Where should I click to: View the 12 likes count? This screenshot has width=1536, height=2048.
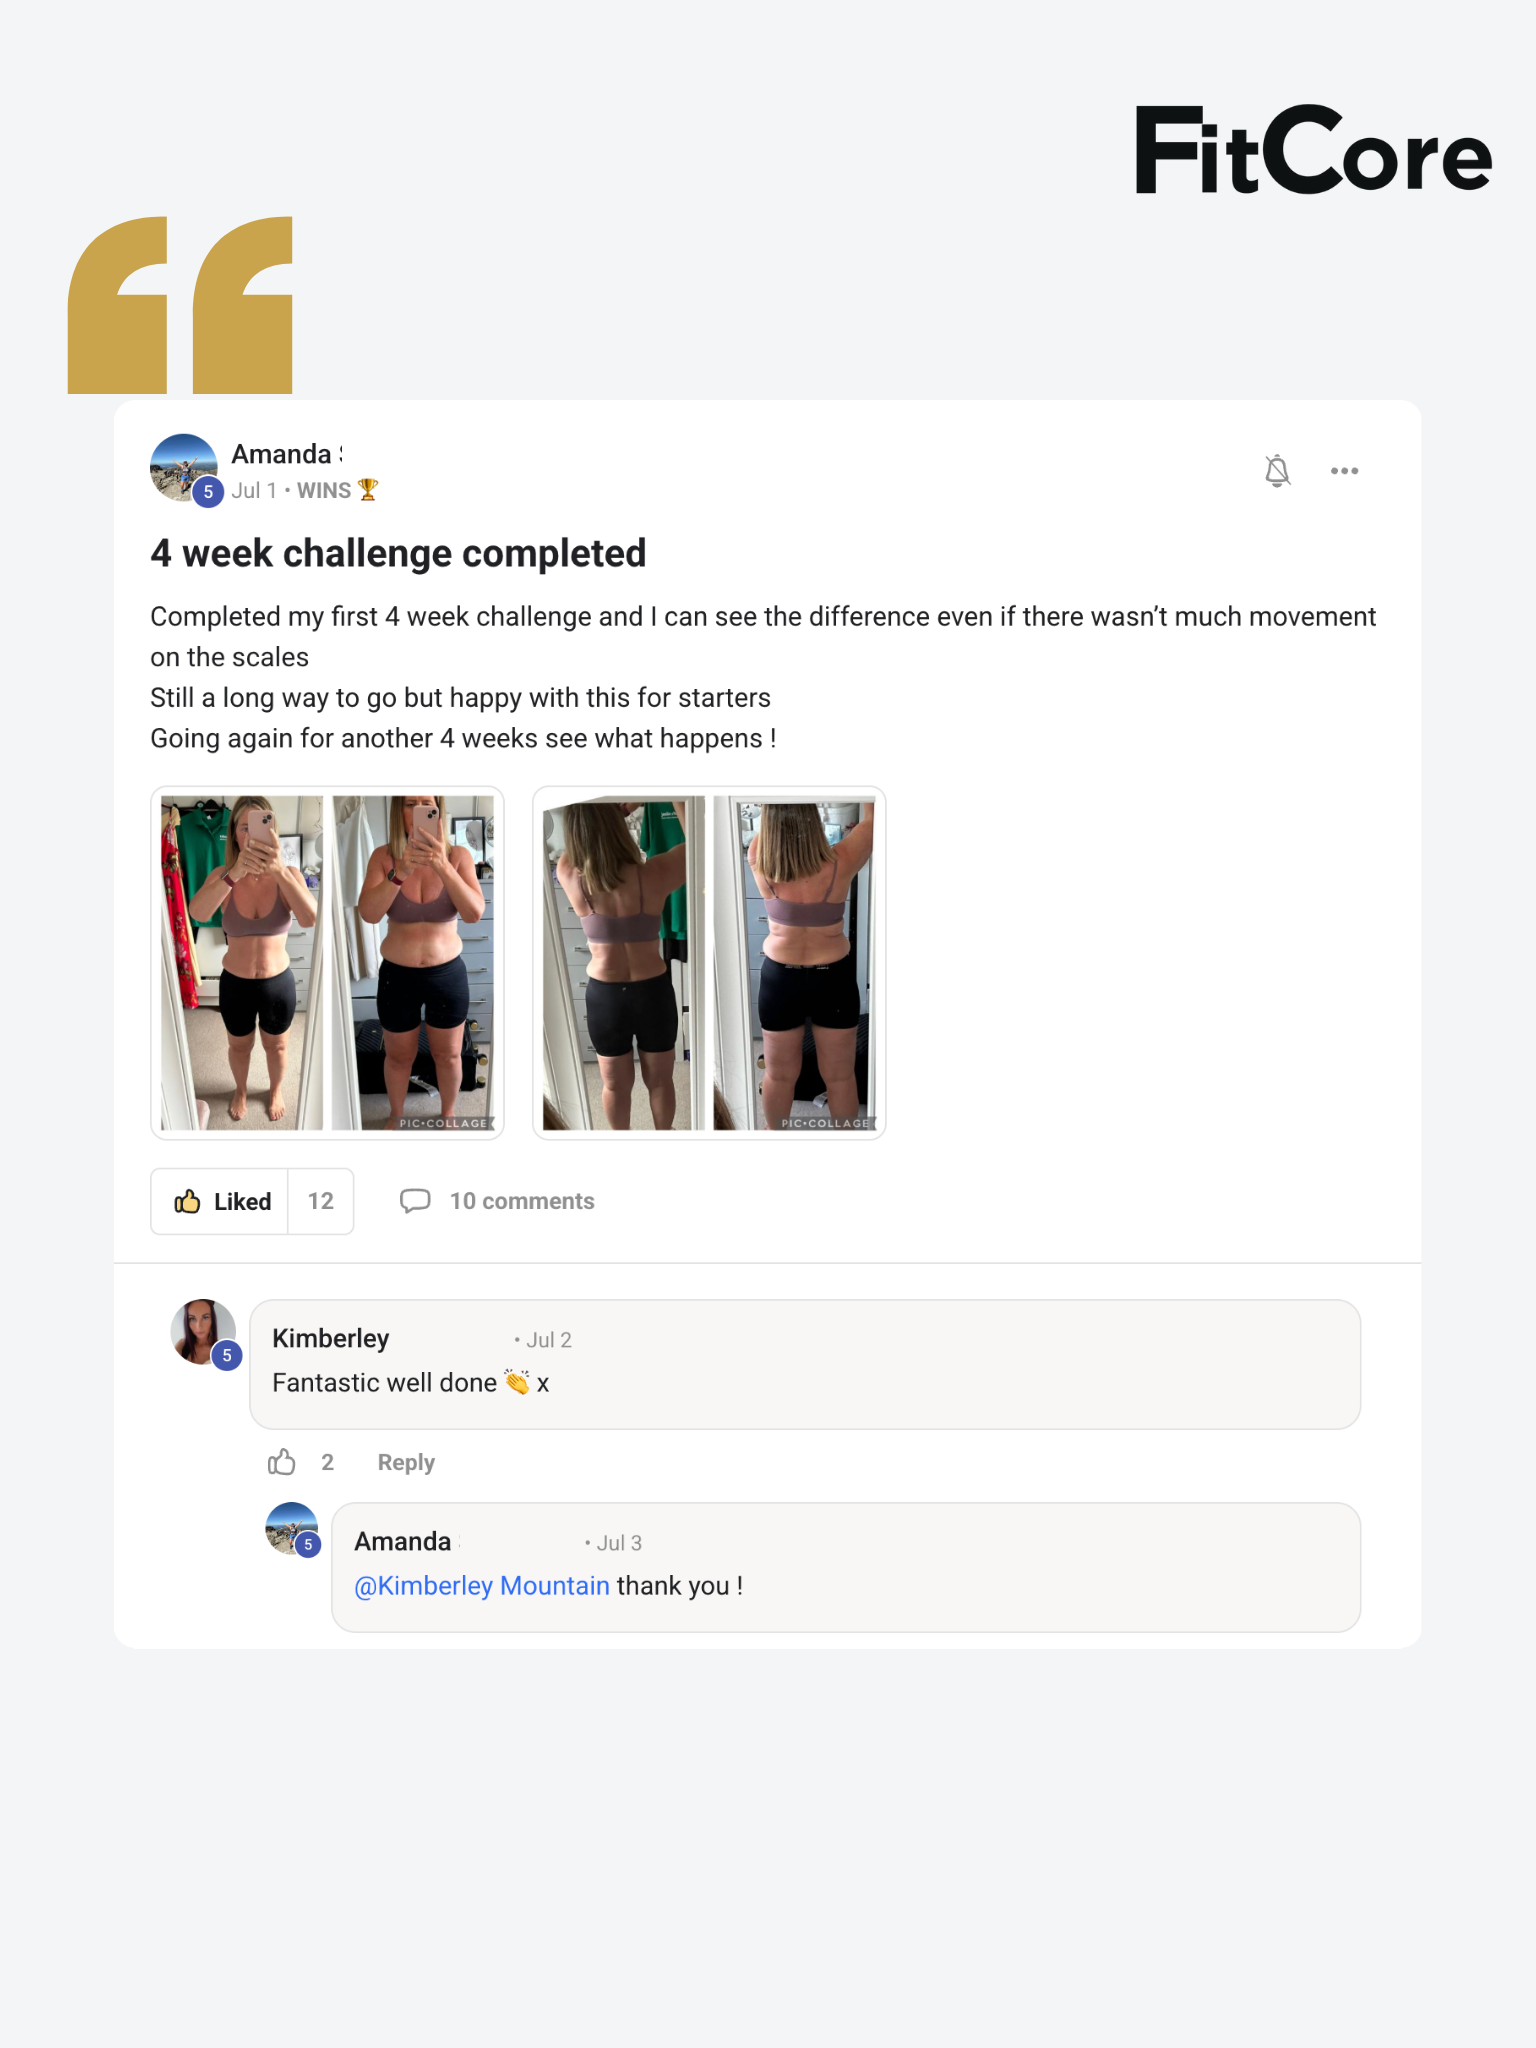321,1201
